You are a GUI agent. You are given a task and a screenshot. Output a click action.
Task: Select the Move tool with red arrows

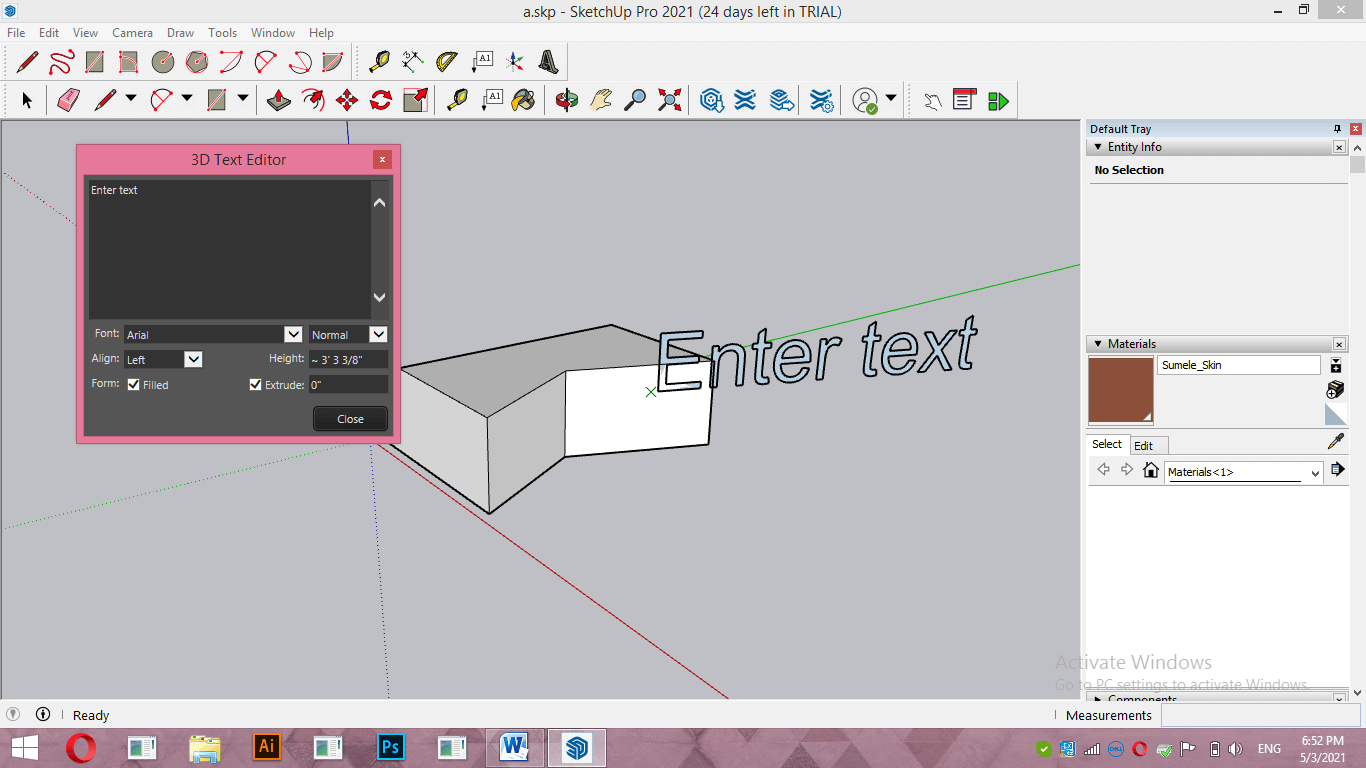(x=347, y=100)
